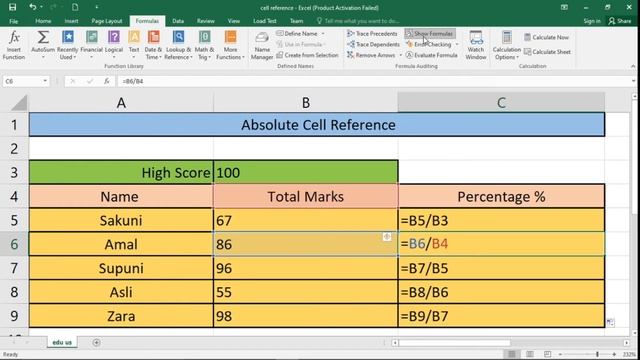Image resolution: width=640 pixels, height=360 pixels.
Task: Switch to the Insert tab
Action: tap(71, 21)
